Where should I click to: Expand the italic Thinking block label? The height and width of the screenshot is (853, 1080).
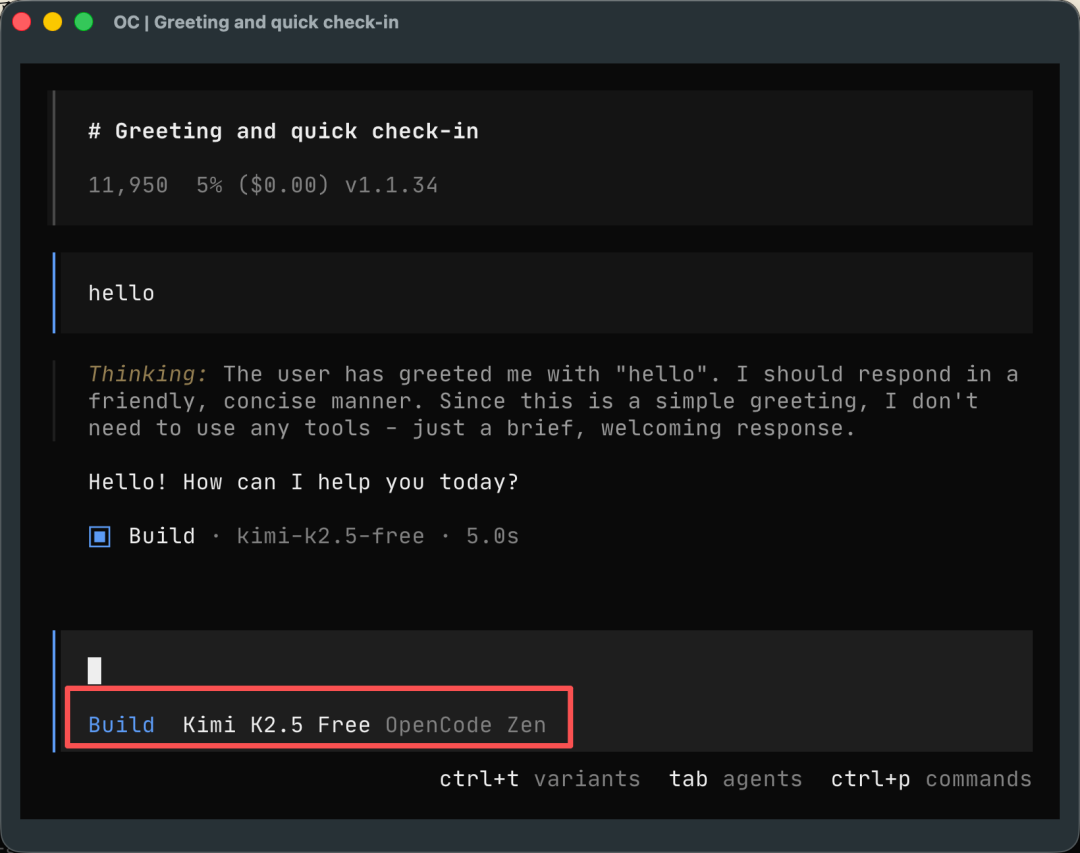coord(148,374)
